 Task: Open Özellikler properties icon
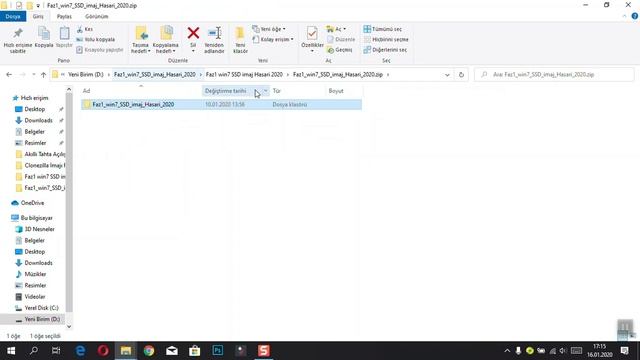[312, 40]
